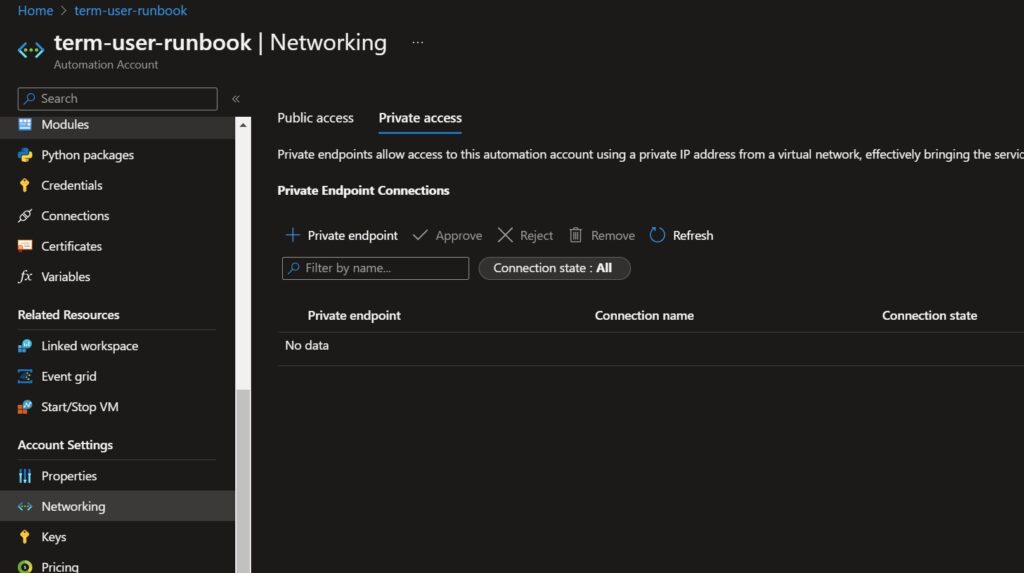Open Start/Stop VM menu item
Viewport: 1024px width, 573px height.
pos(118,407)
